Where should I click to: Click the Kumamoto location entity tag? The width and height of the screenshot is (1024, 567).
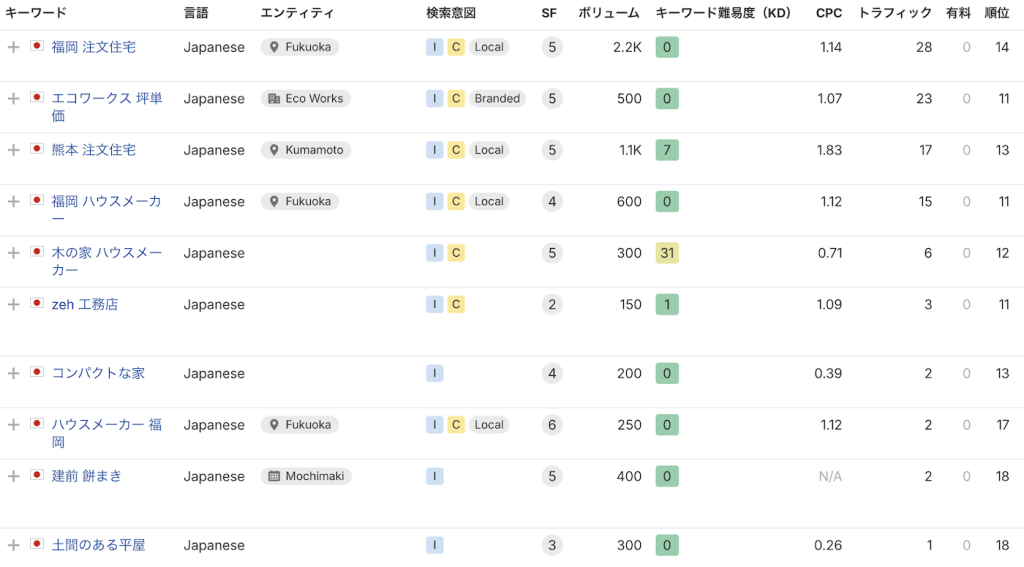(305, 150)
